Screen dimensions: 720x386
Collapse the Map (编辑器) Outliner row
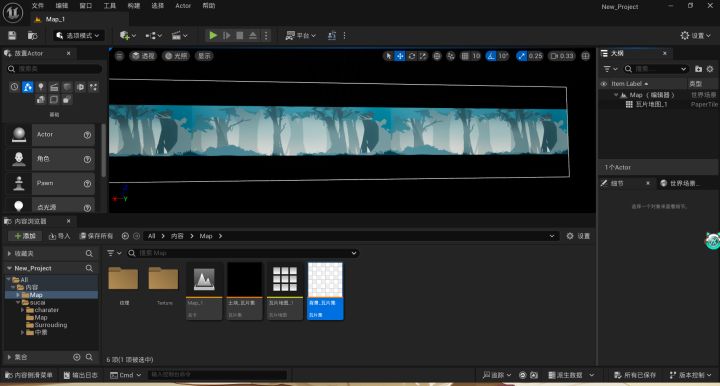(616, 95)
